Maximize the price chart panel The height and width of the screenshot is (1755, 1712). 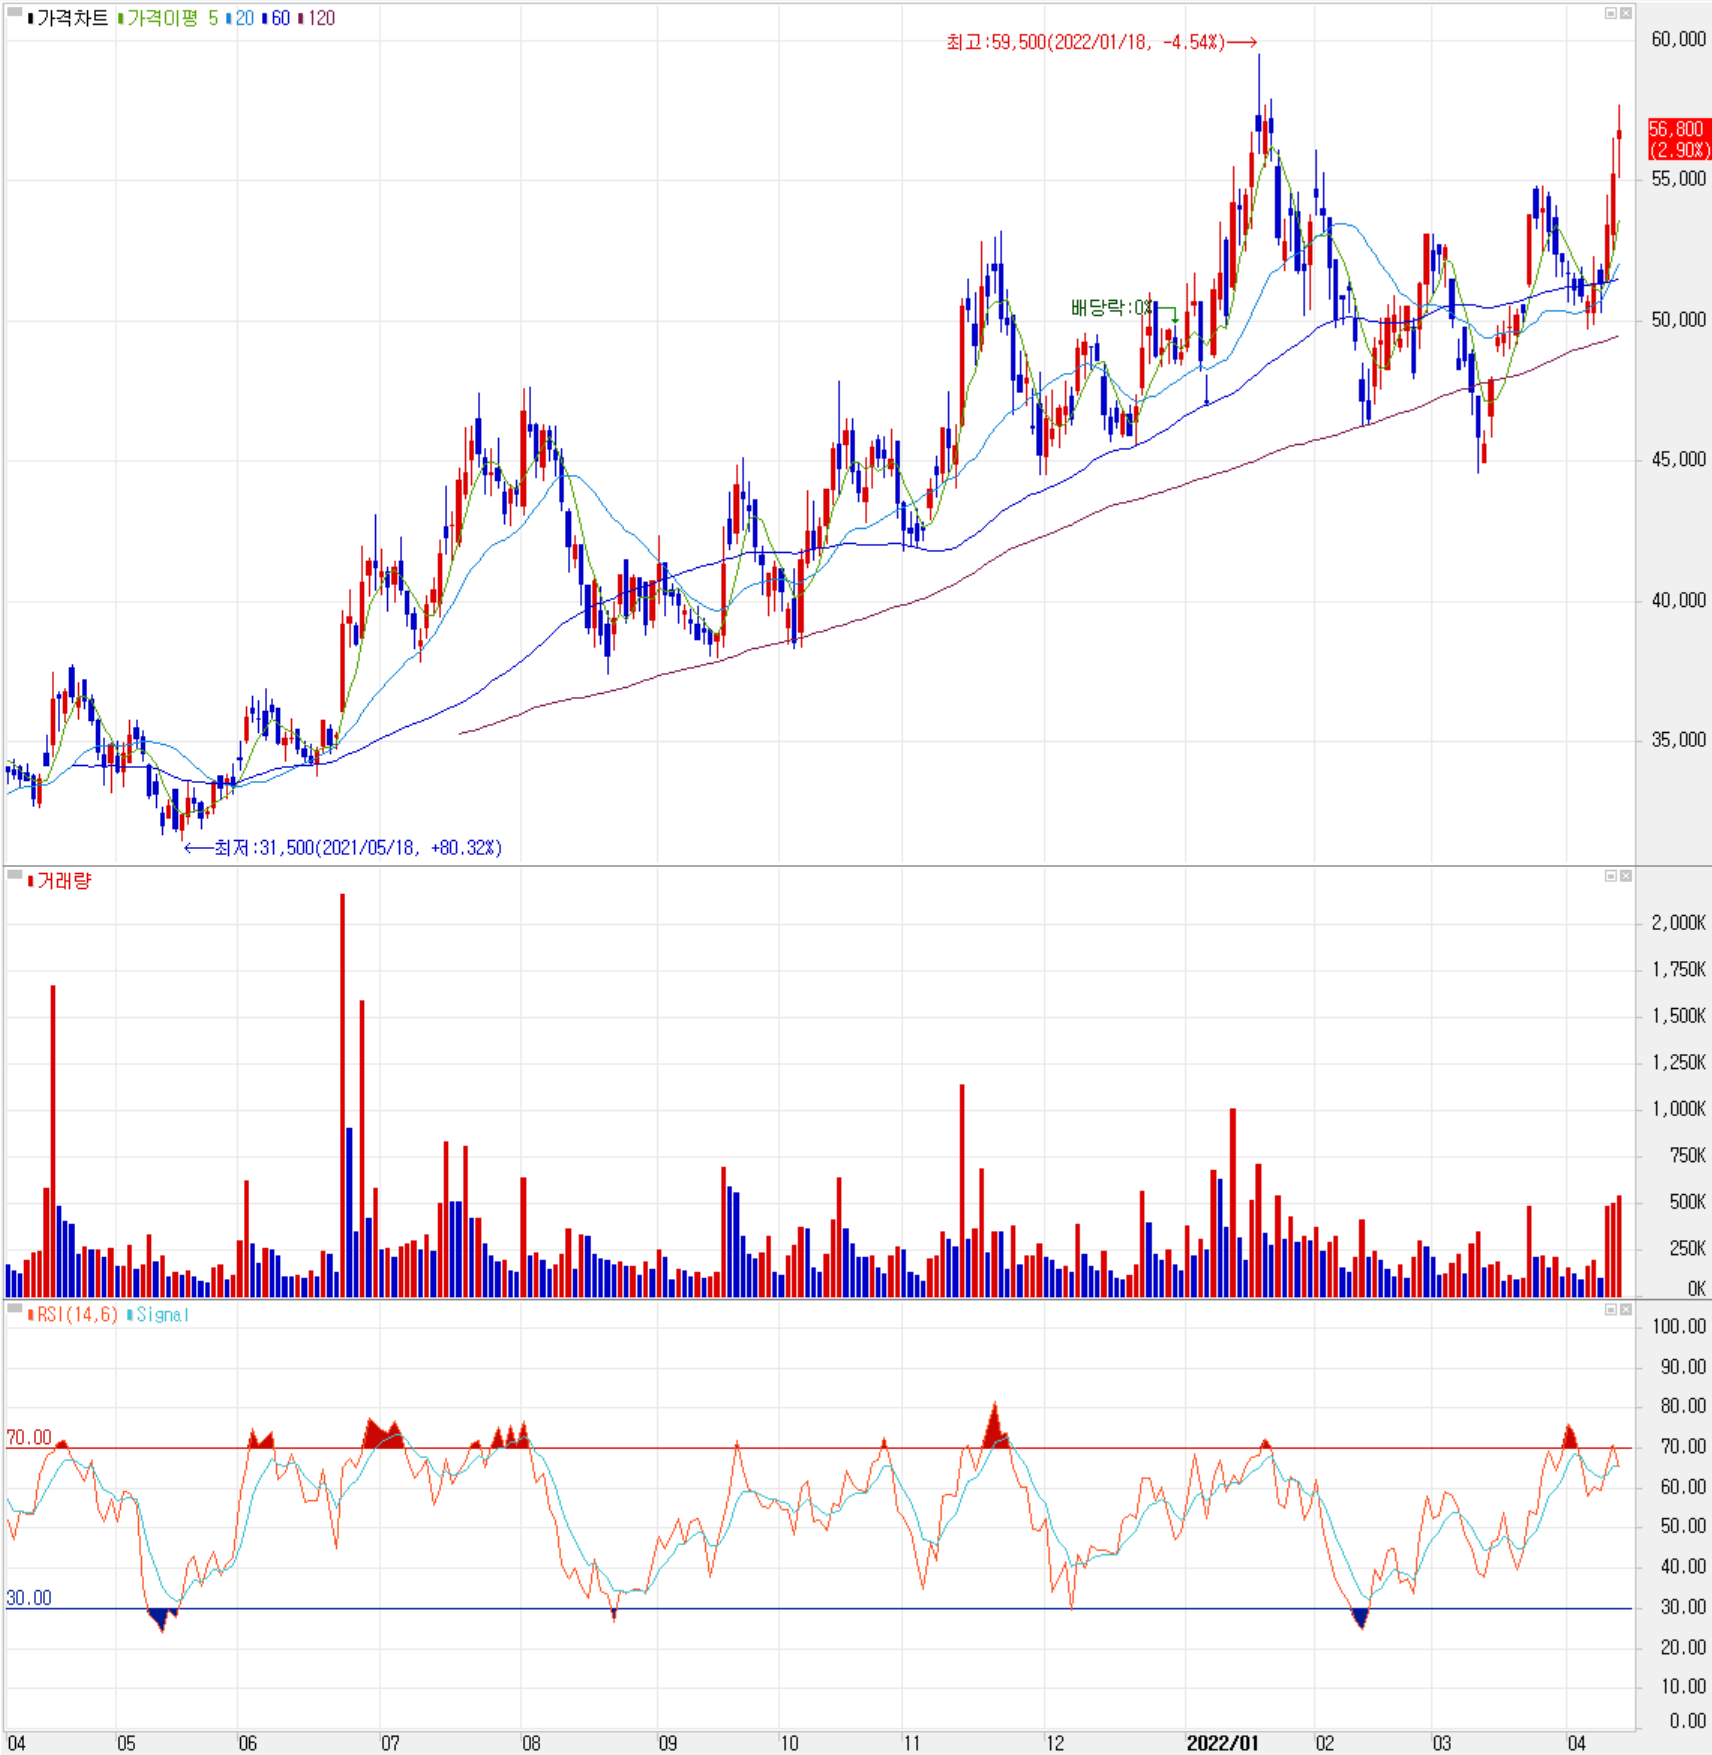(1610, 13)
